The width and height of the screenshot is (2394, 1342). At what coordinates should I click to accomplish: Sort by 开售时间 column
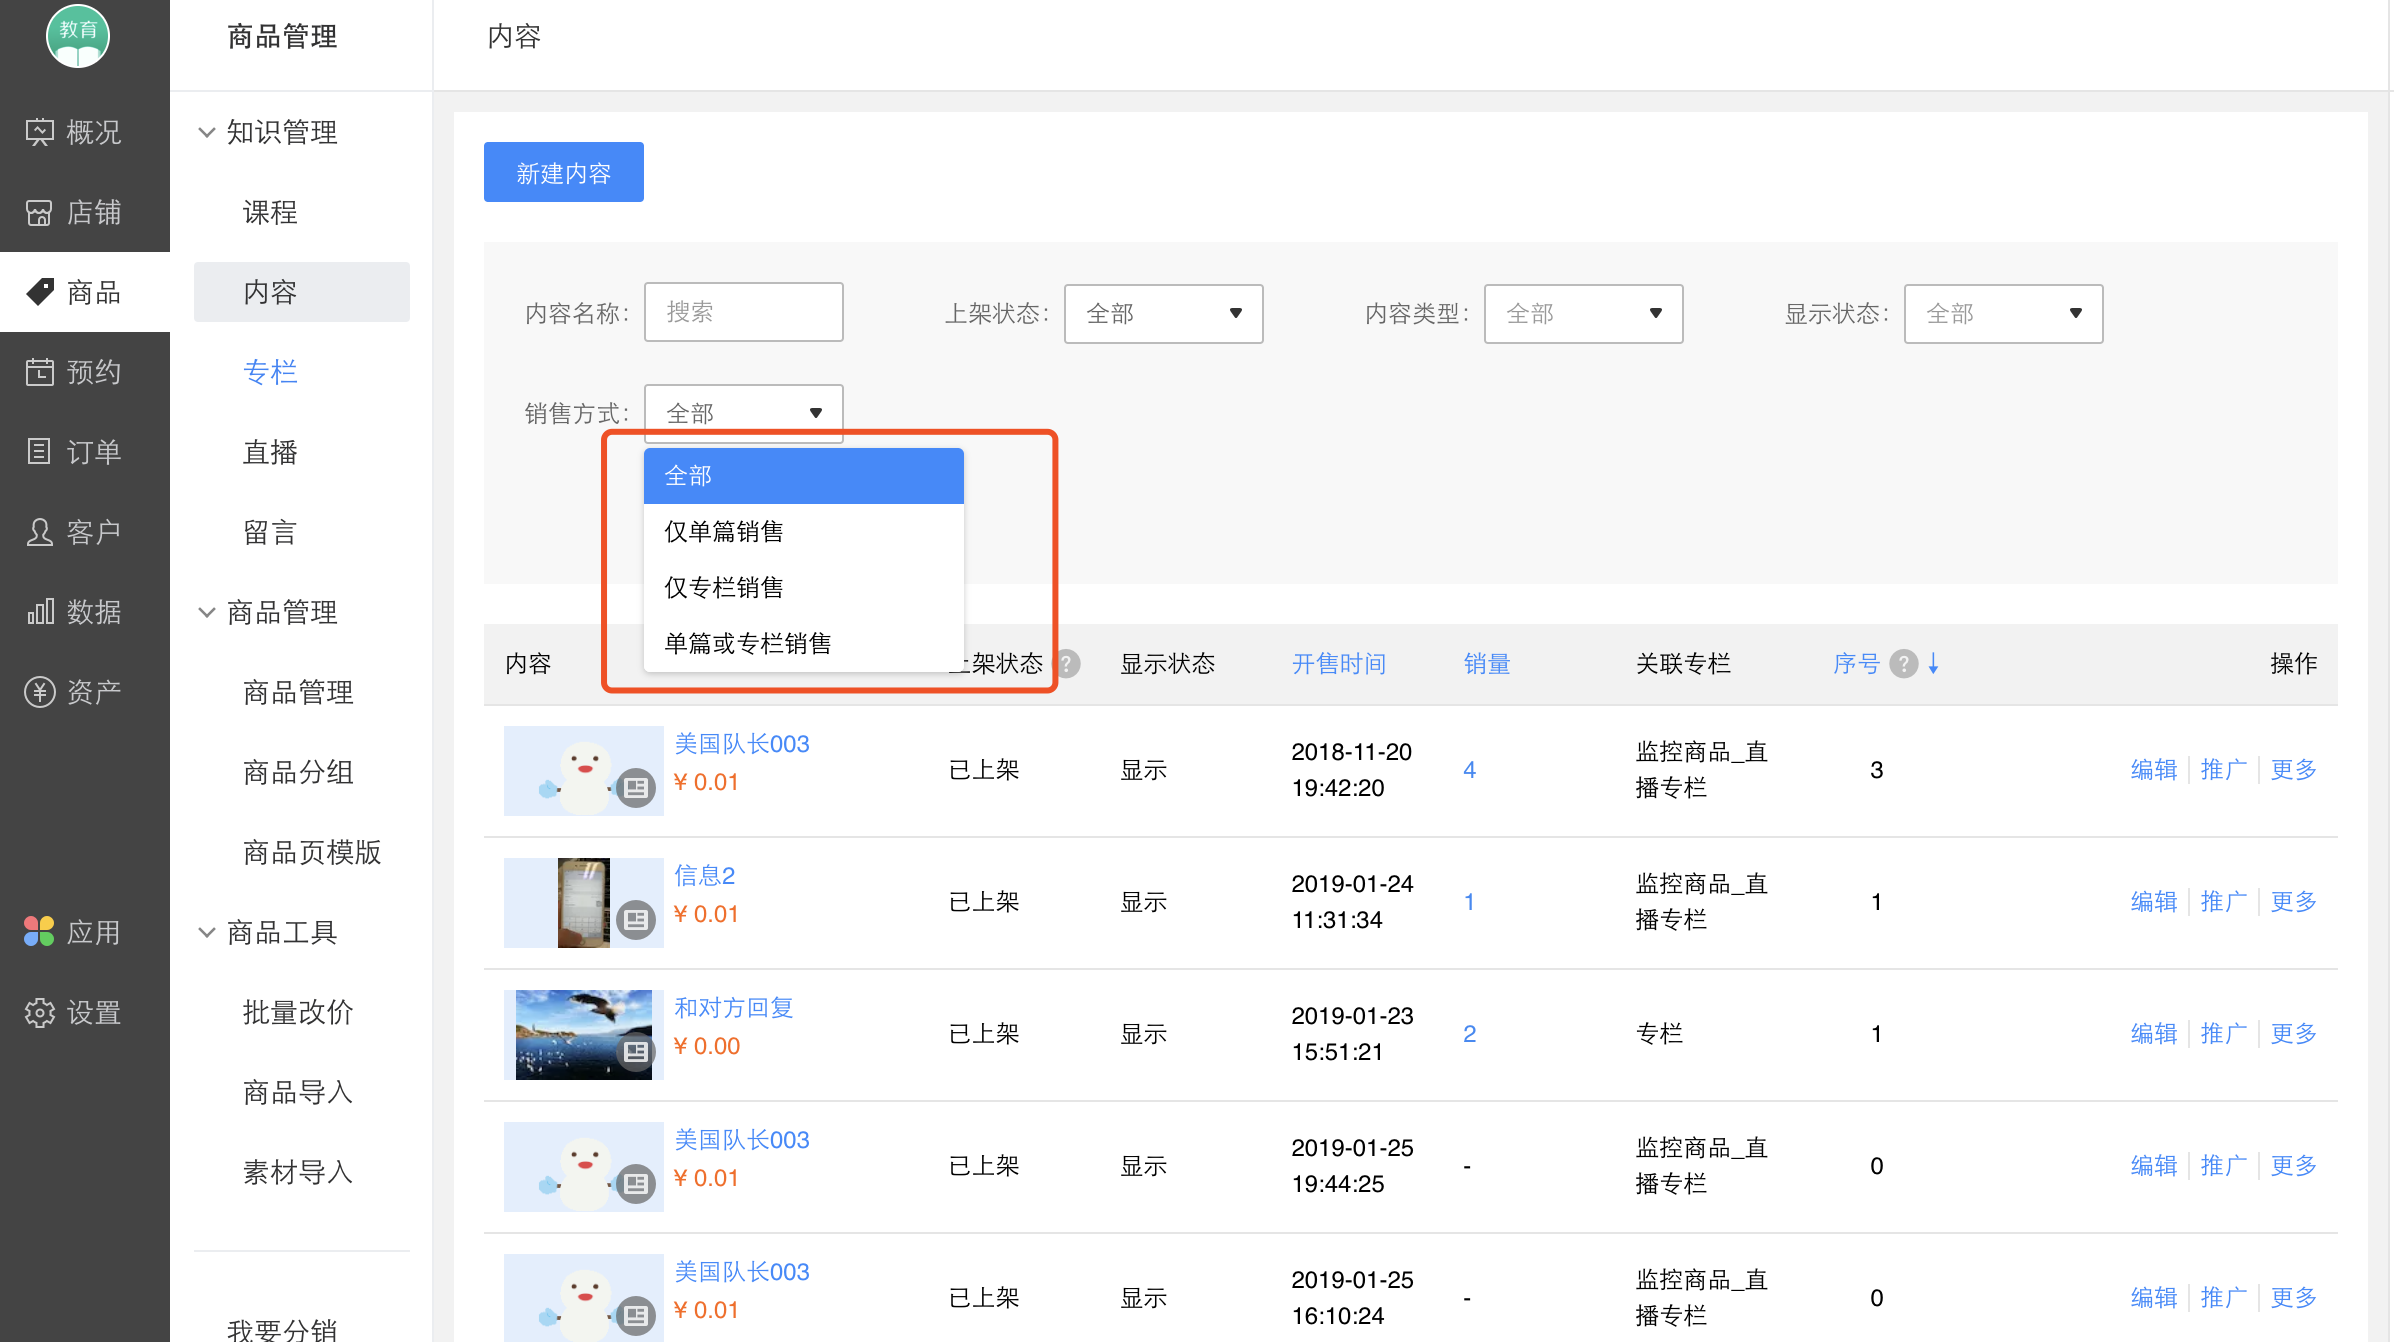[1339, 664]
